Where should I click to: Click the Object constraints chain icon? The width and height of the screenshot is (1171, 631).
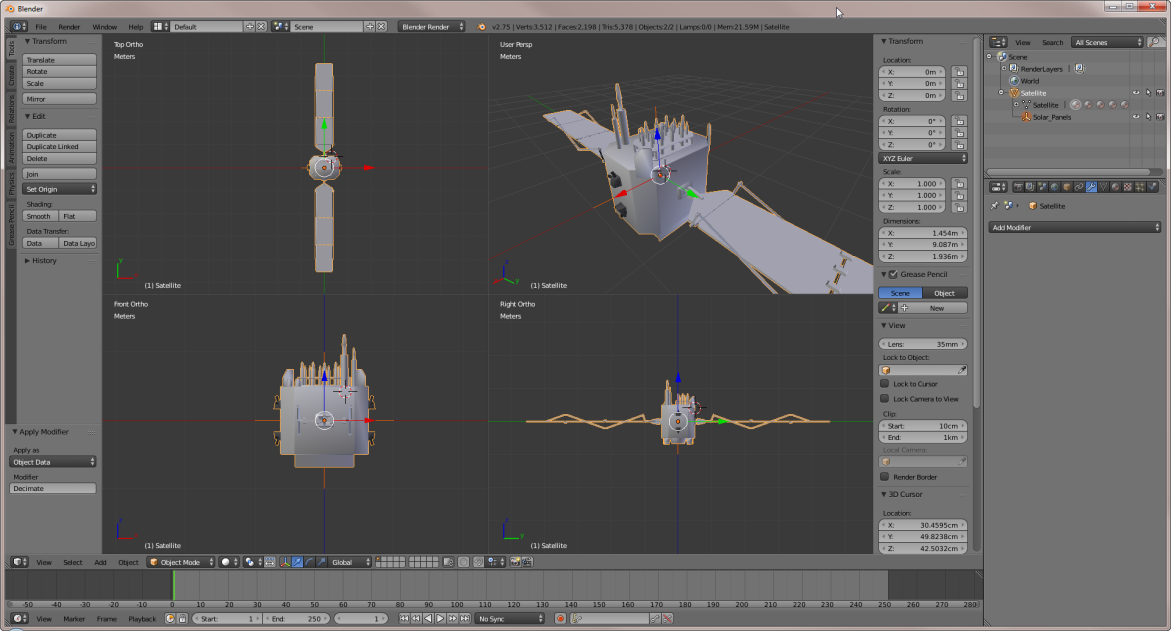pyautogui.click(x=1079, y=187)
